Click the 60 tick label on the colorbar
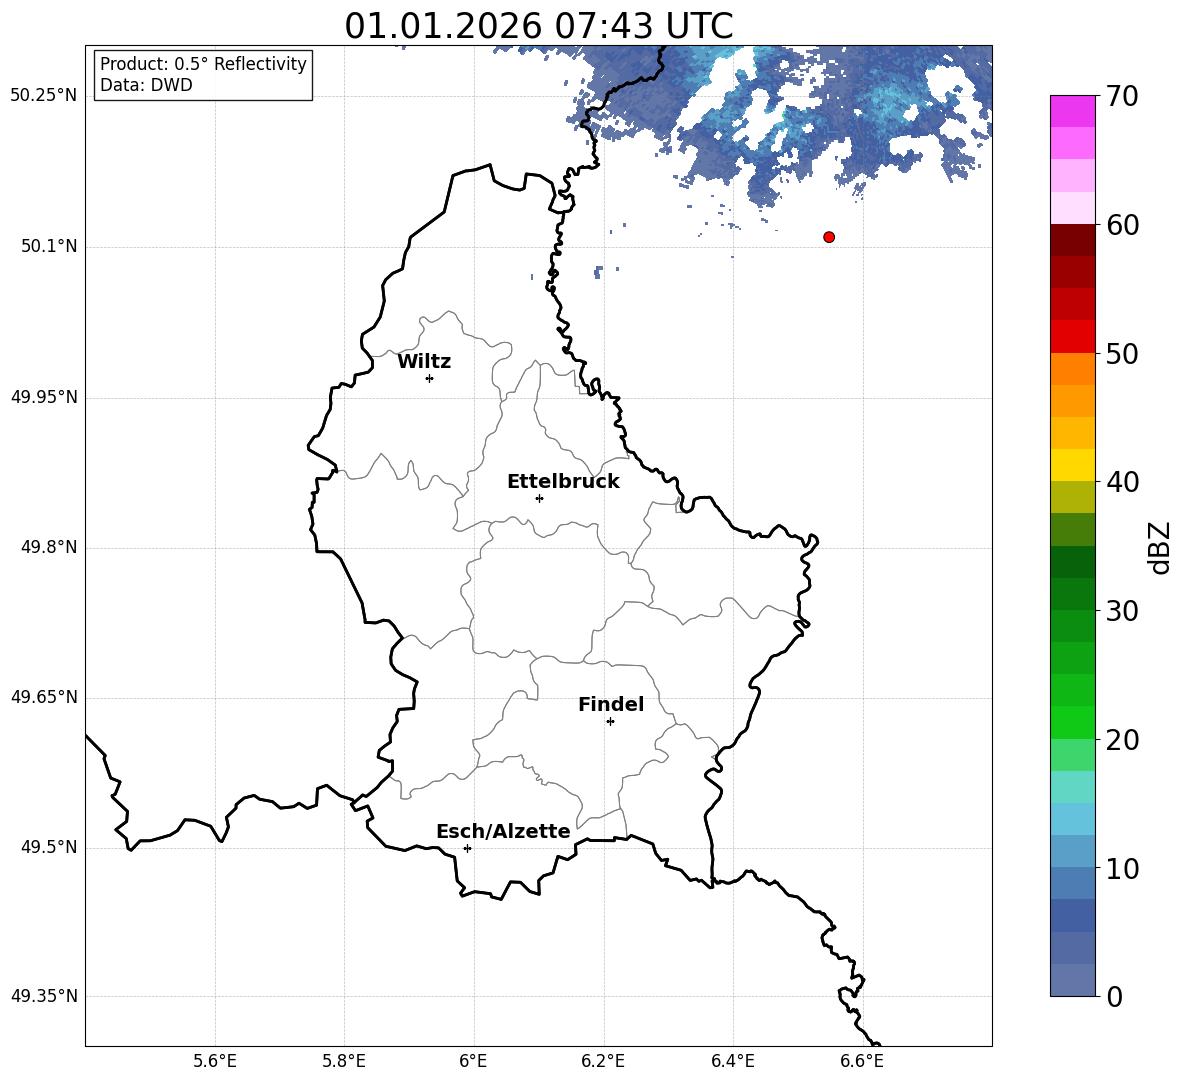 1122,225
